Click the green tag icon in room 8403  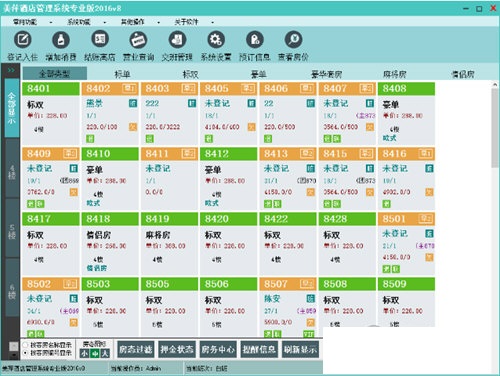pyautogui.click(x=150, y=139)
